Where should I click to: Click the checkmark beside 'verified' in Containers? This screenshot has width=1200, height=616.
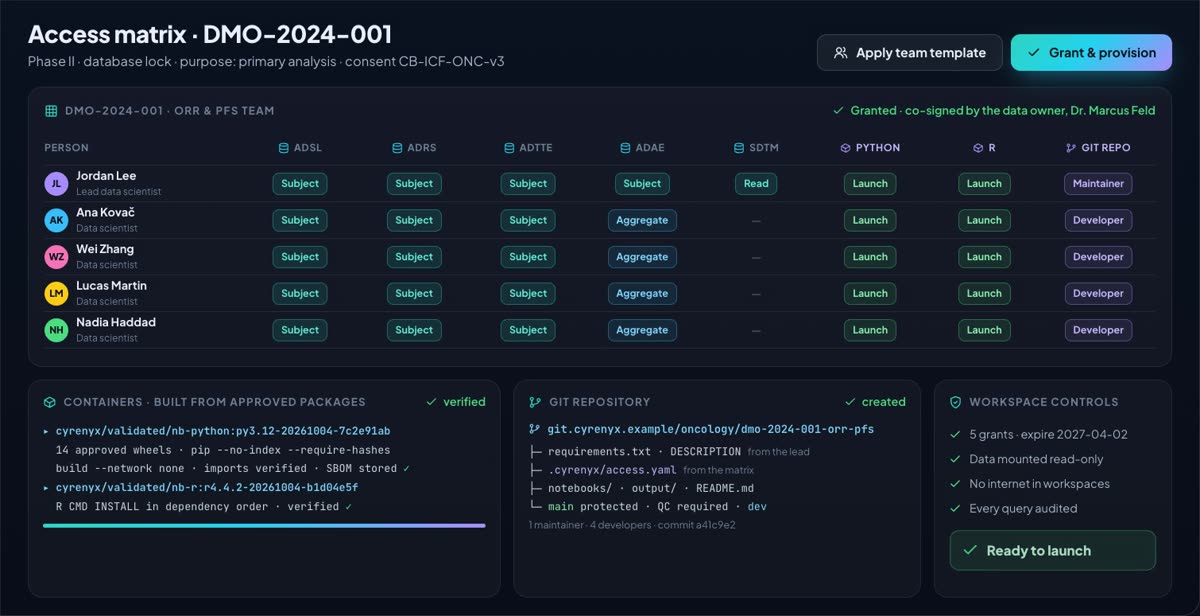(x=431, y=402)
